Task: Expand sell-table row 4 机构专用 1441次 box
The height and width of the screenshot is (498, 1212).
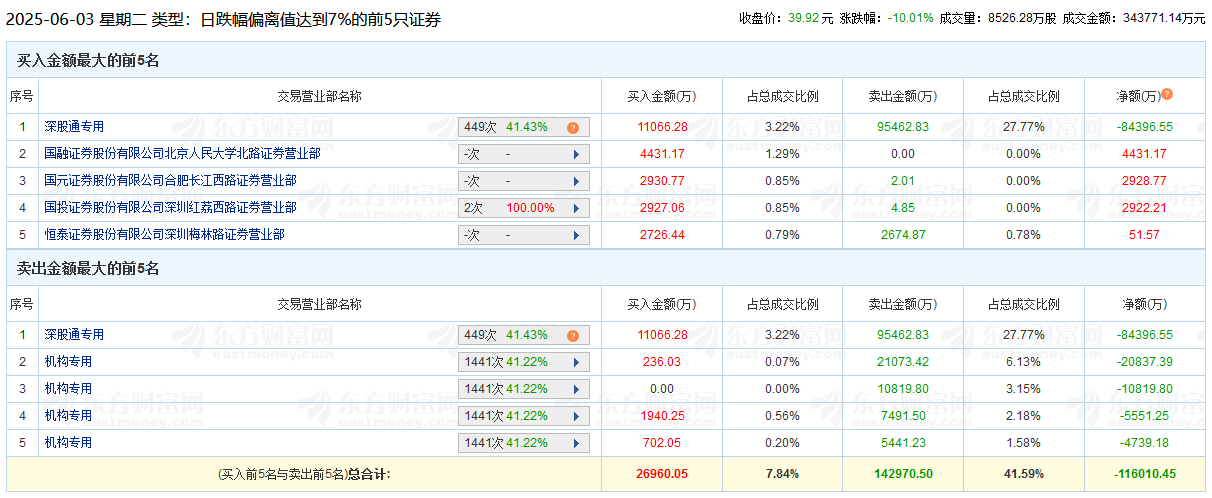Action: coord(523,417)
